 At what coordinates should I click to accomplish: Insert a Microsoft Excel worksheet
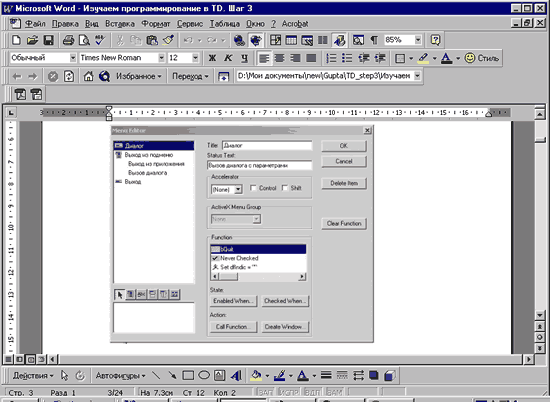click(307, 40)
